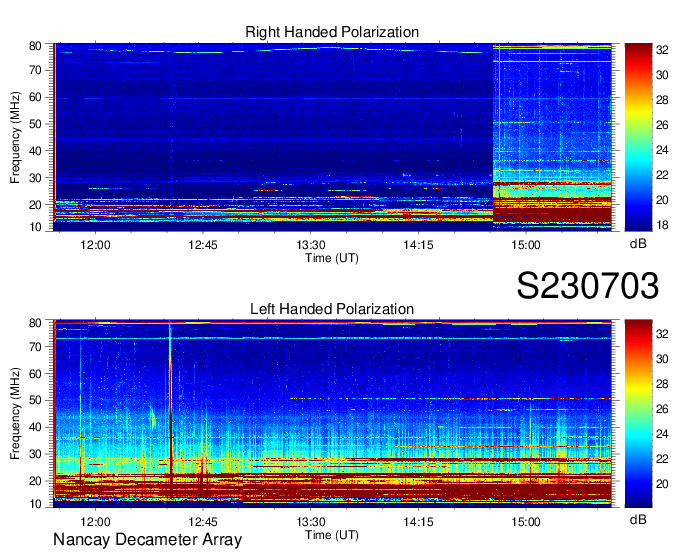Click the 28 dB label on Right Handed color bar
The image size is (680, 552).
(662, 100)
